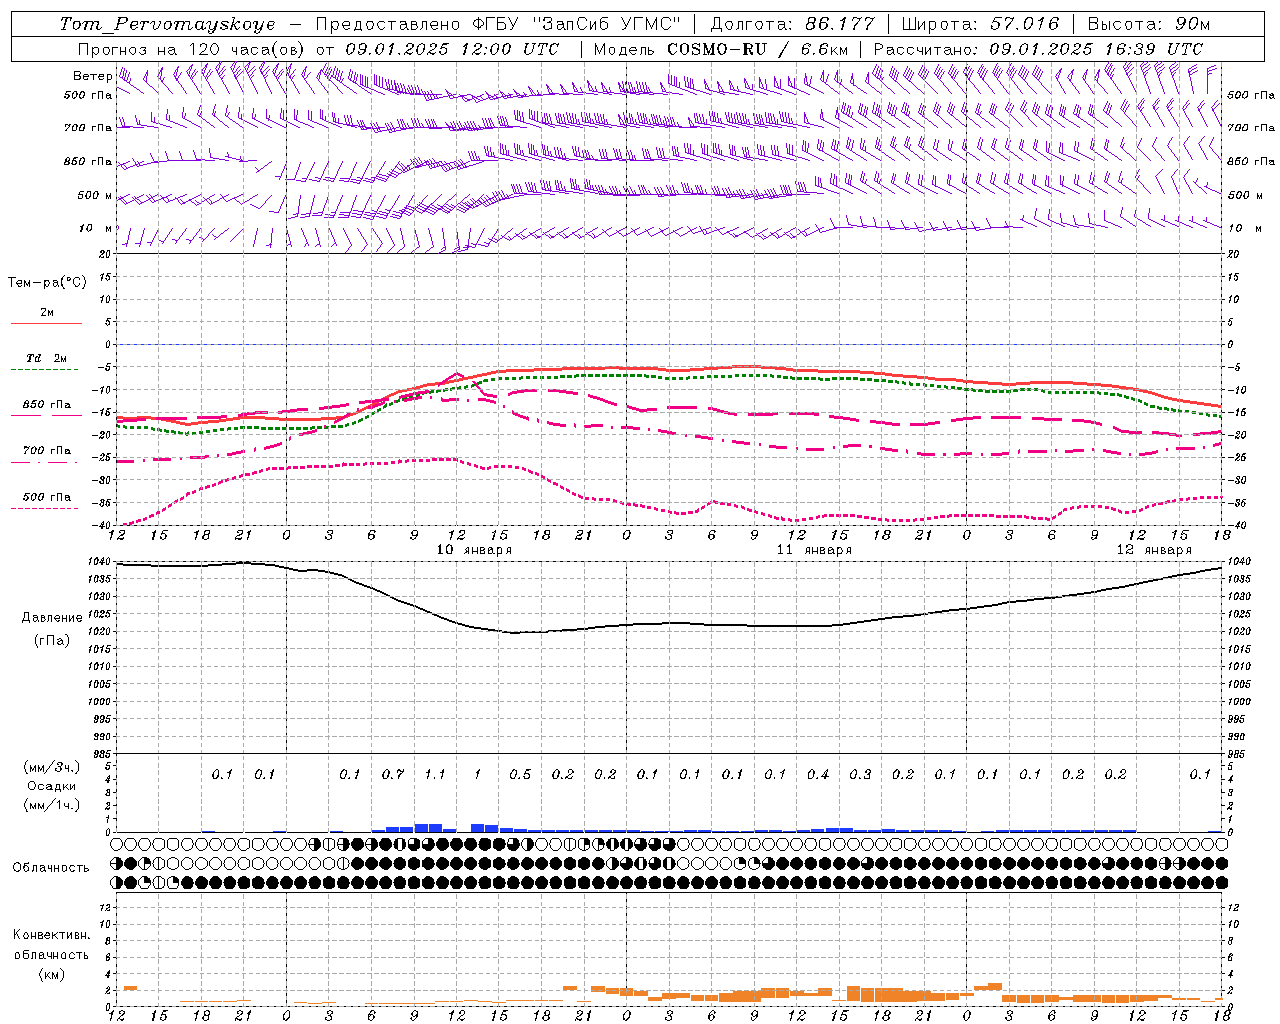Select the Td 2м dew point legend entry
Viewport: 1280px width, 1024px height.
47,358
